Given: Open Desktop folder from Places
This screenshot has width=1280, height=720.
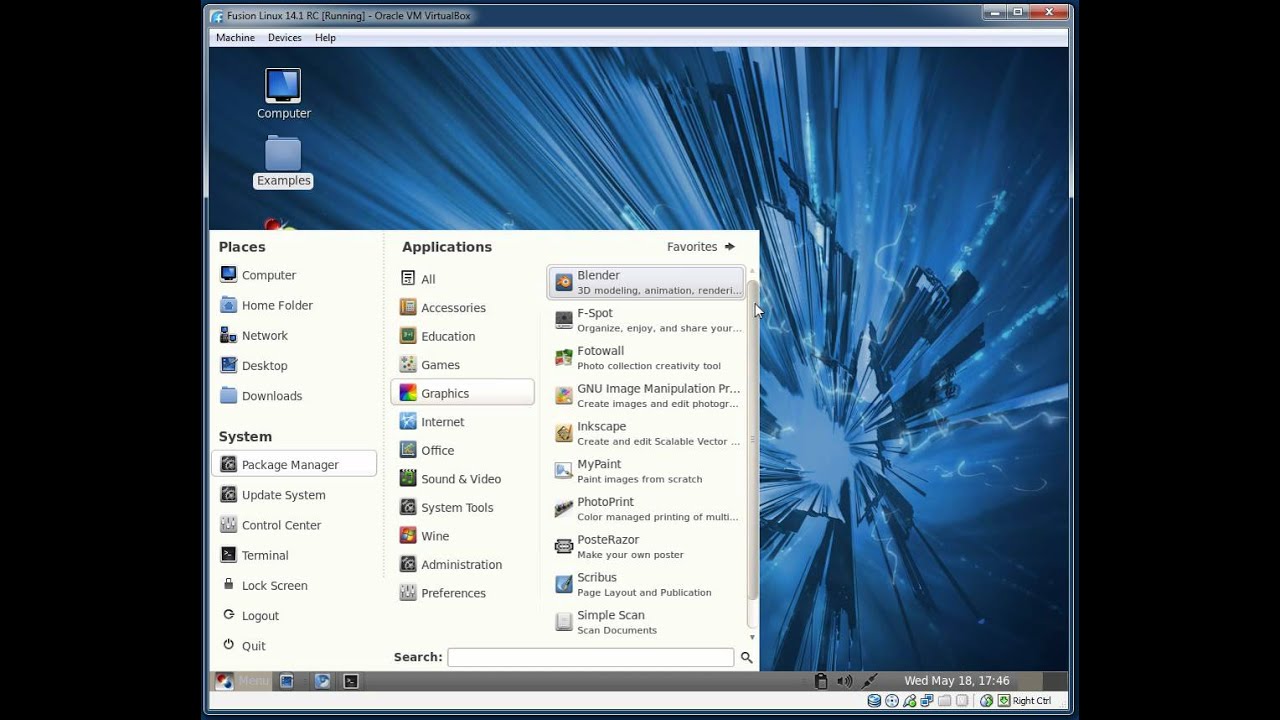Looking at the screenshot, I should pos(294,366).
